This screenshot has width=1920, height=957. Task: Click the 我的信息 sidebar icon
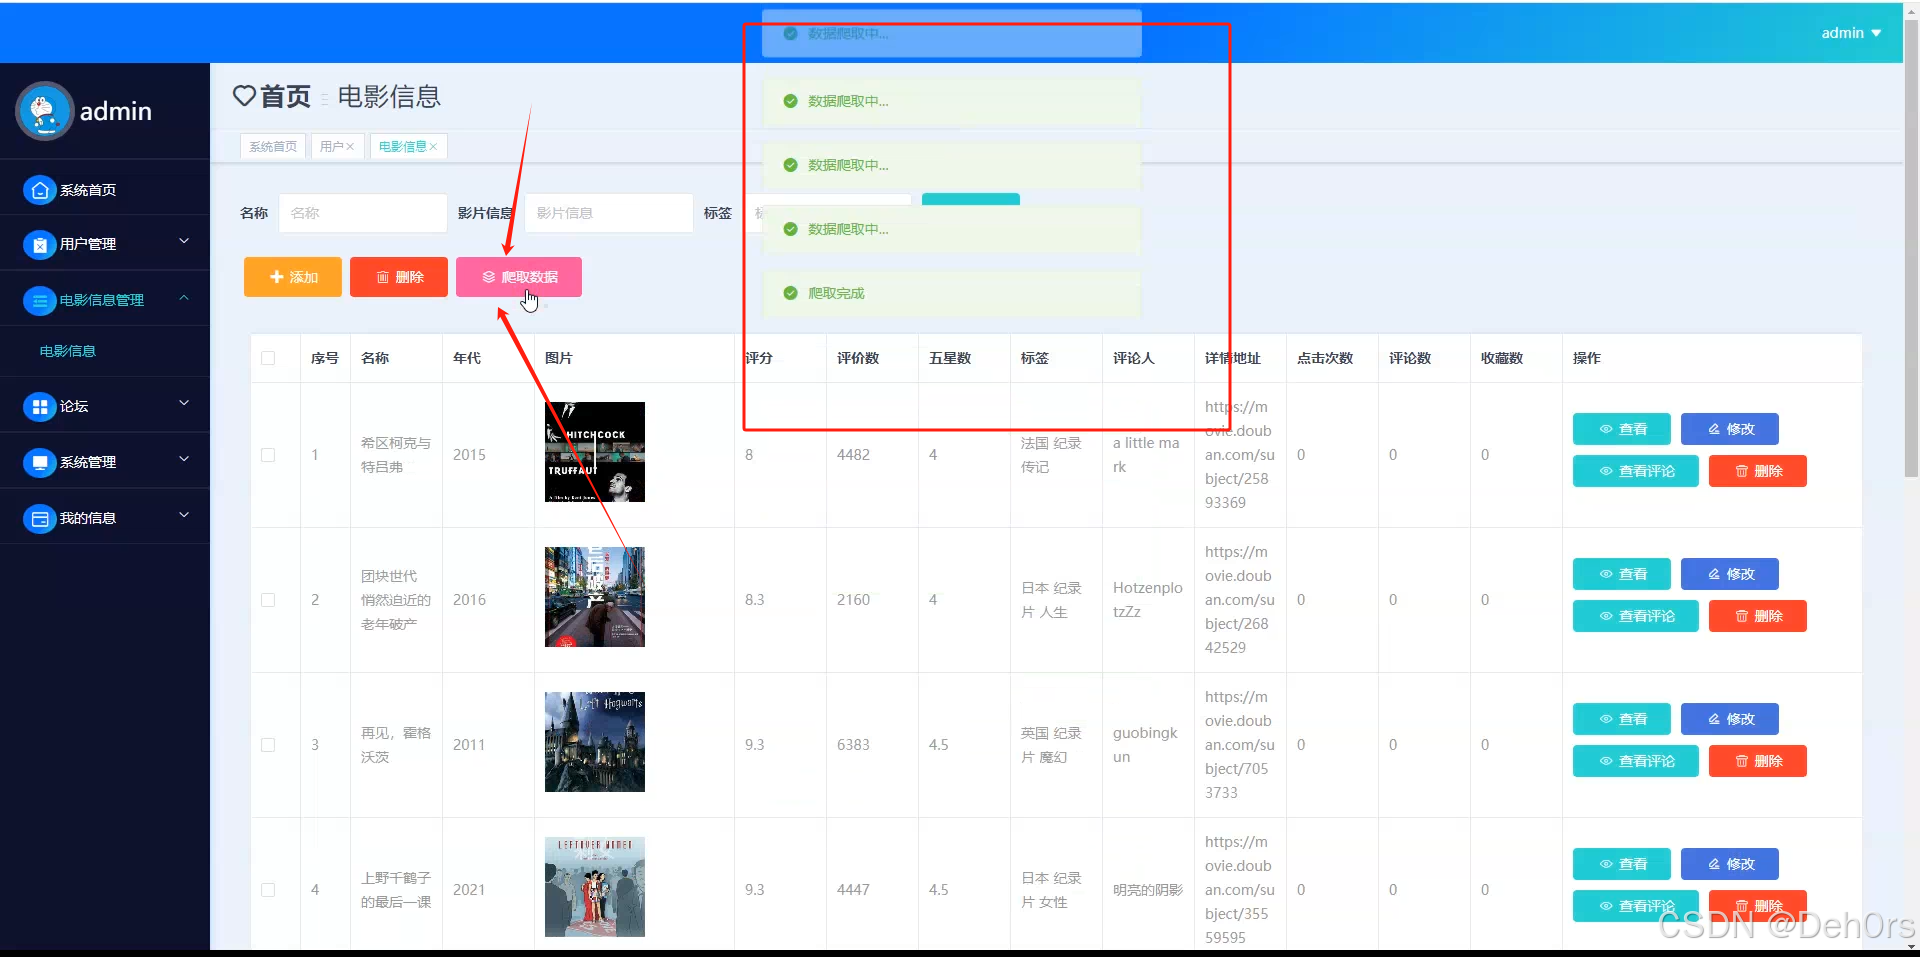coord(39,518)
